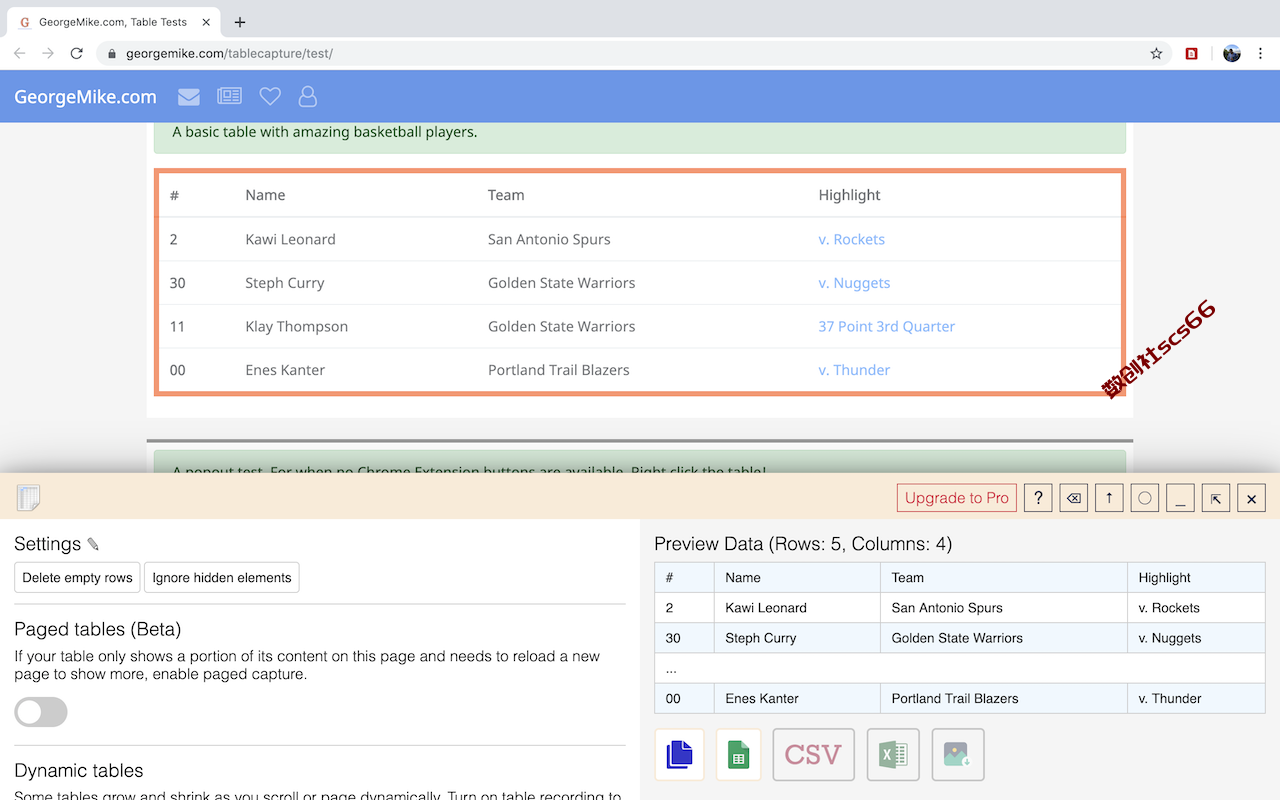Open Chrome three-dot menu
This screenshot has width=1280, height=800.
click(x=1261, y=53)
